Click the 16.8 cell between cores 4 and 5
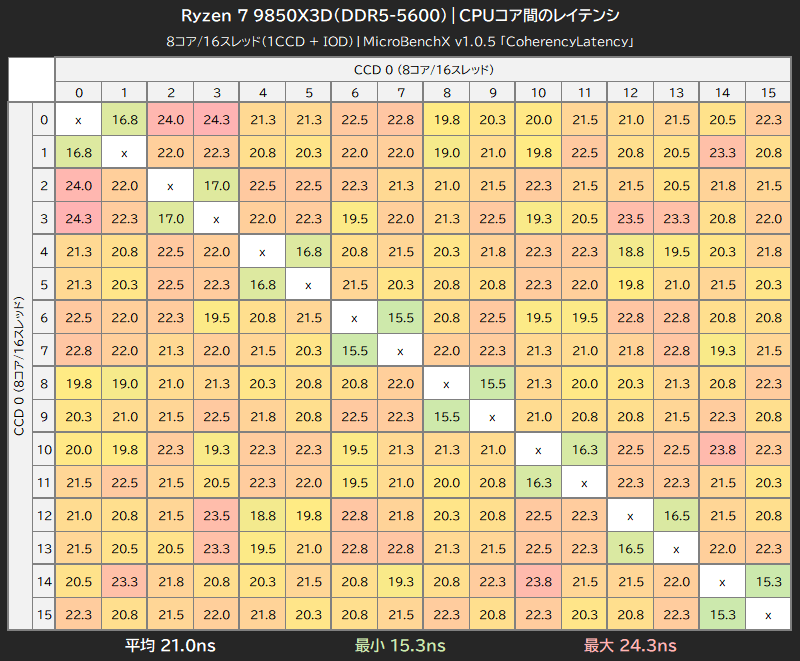800x661 pixels. 308,251
